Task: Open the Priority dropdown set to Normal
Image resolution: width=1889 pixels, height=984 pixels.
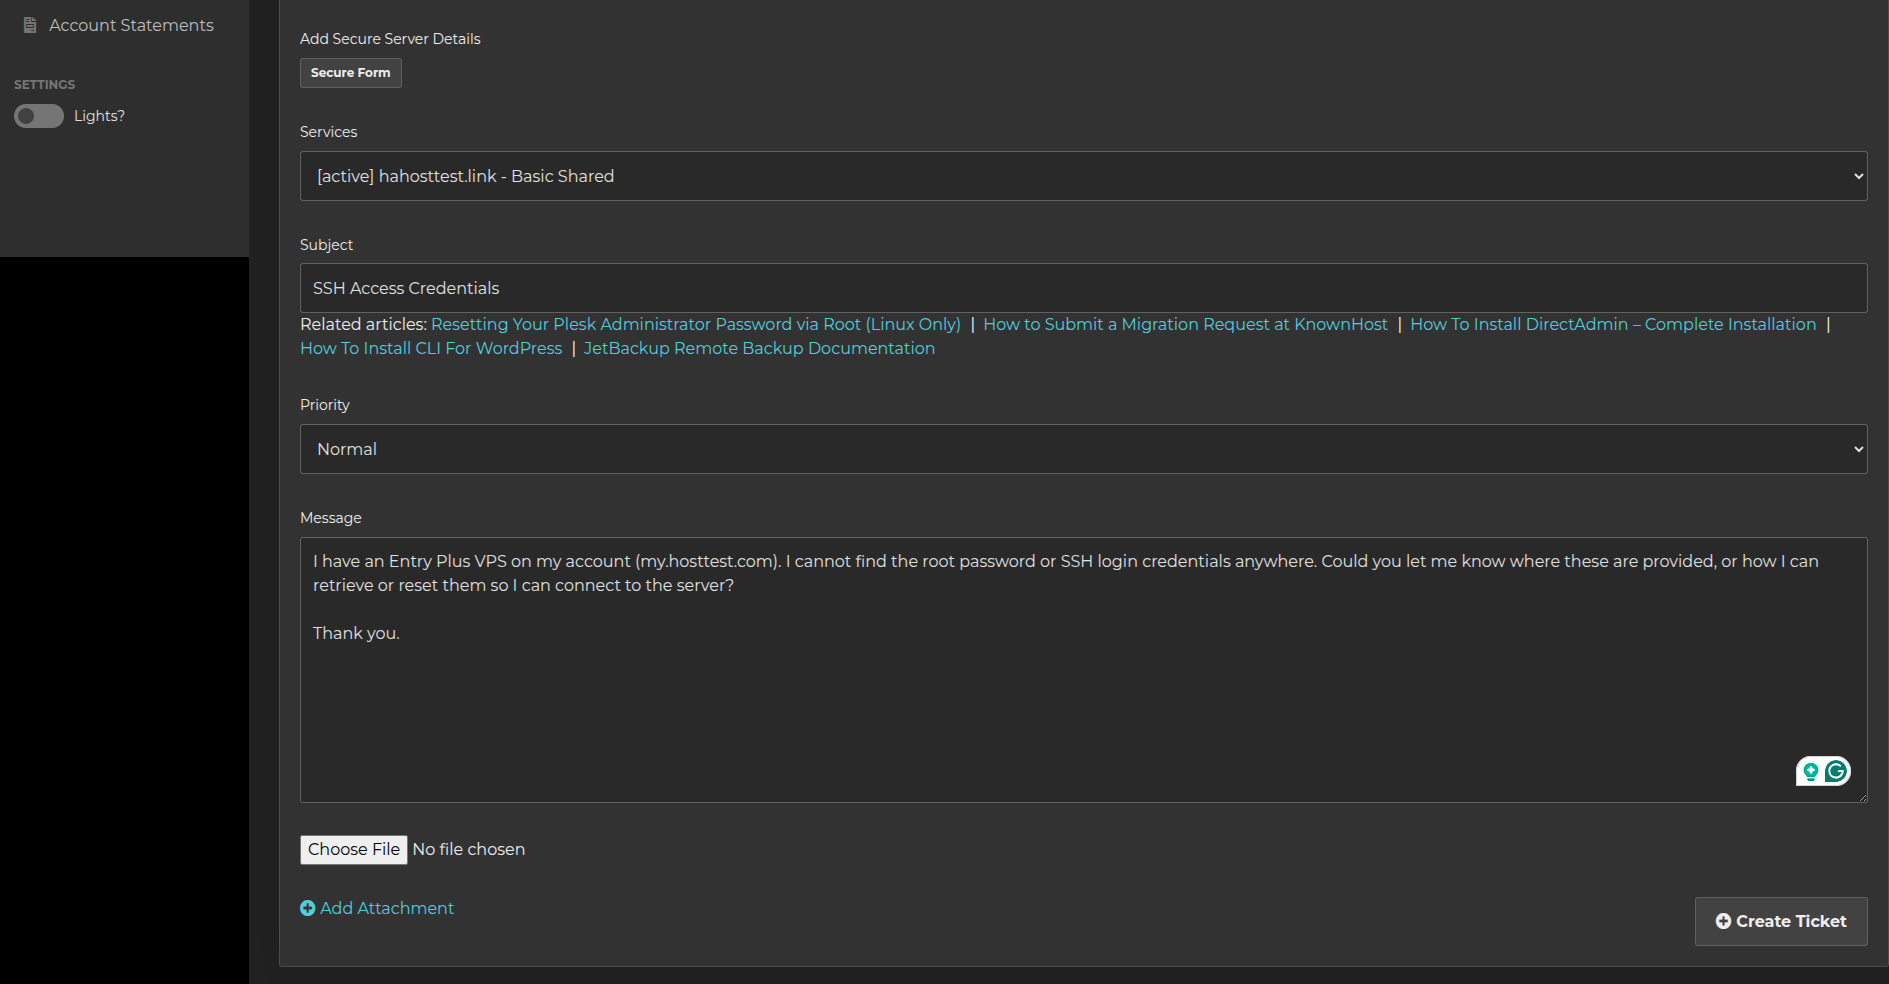Action: point(1083,449)
